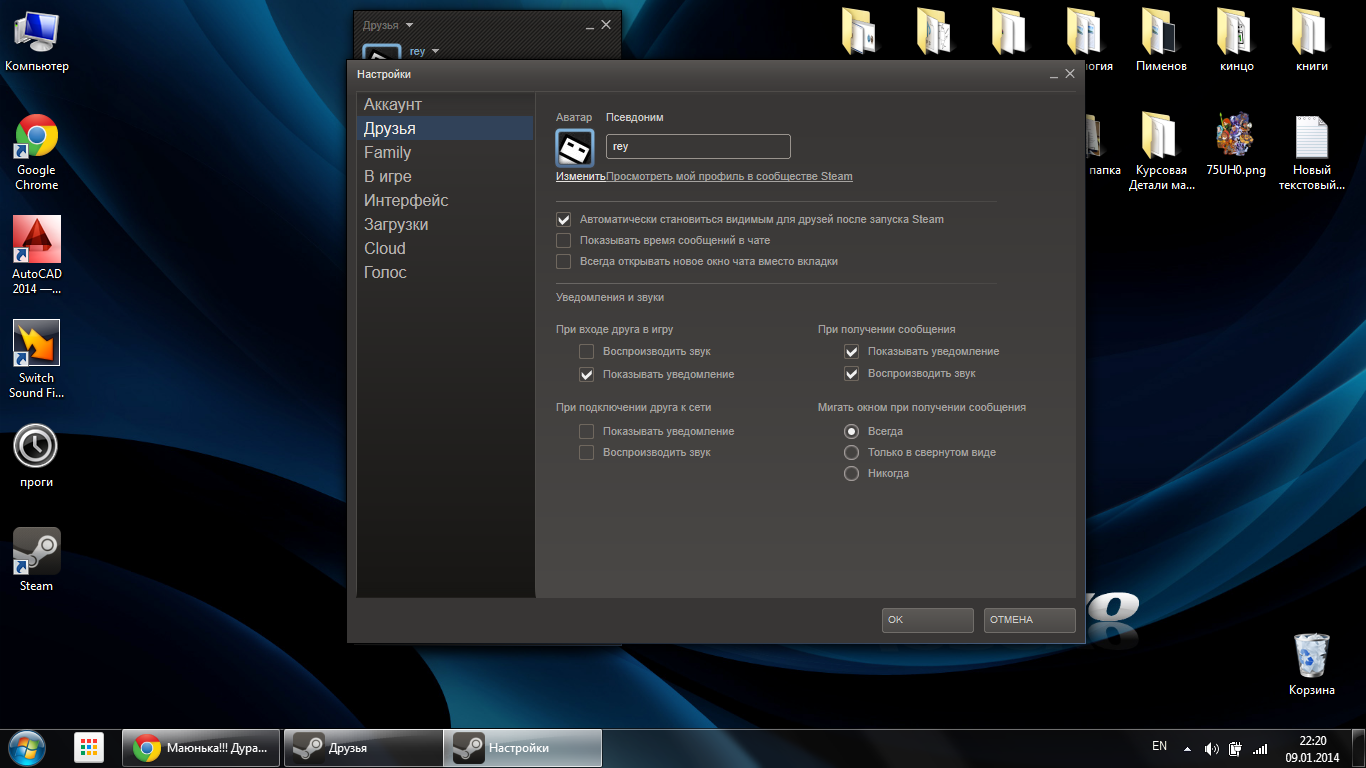The image size is (1366, 768).
Task: Click the avatar image in Настройки
Action: [x=575, y=148]
